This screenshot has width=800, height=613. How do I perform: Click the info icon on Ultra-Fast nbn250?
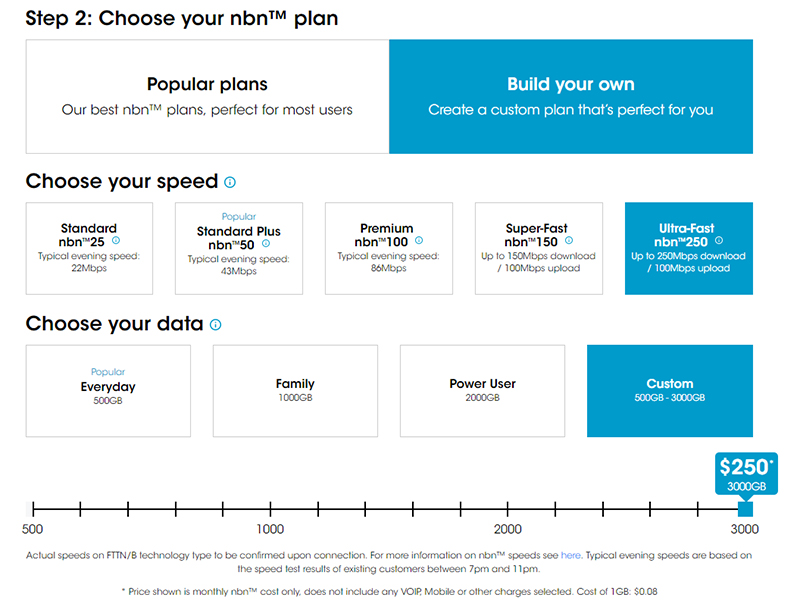pyautogui.click(x=719, y=240)
